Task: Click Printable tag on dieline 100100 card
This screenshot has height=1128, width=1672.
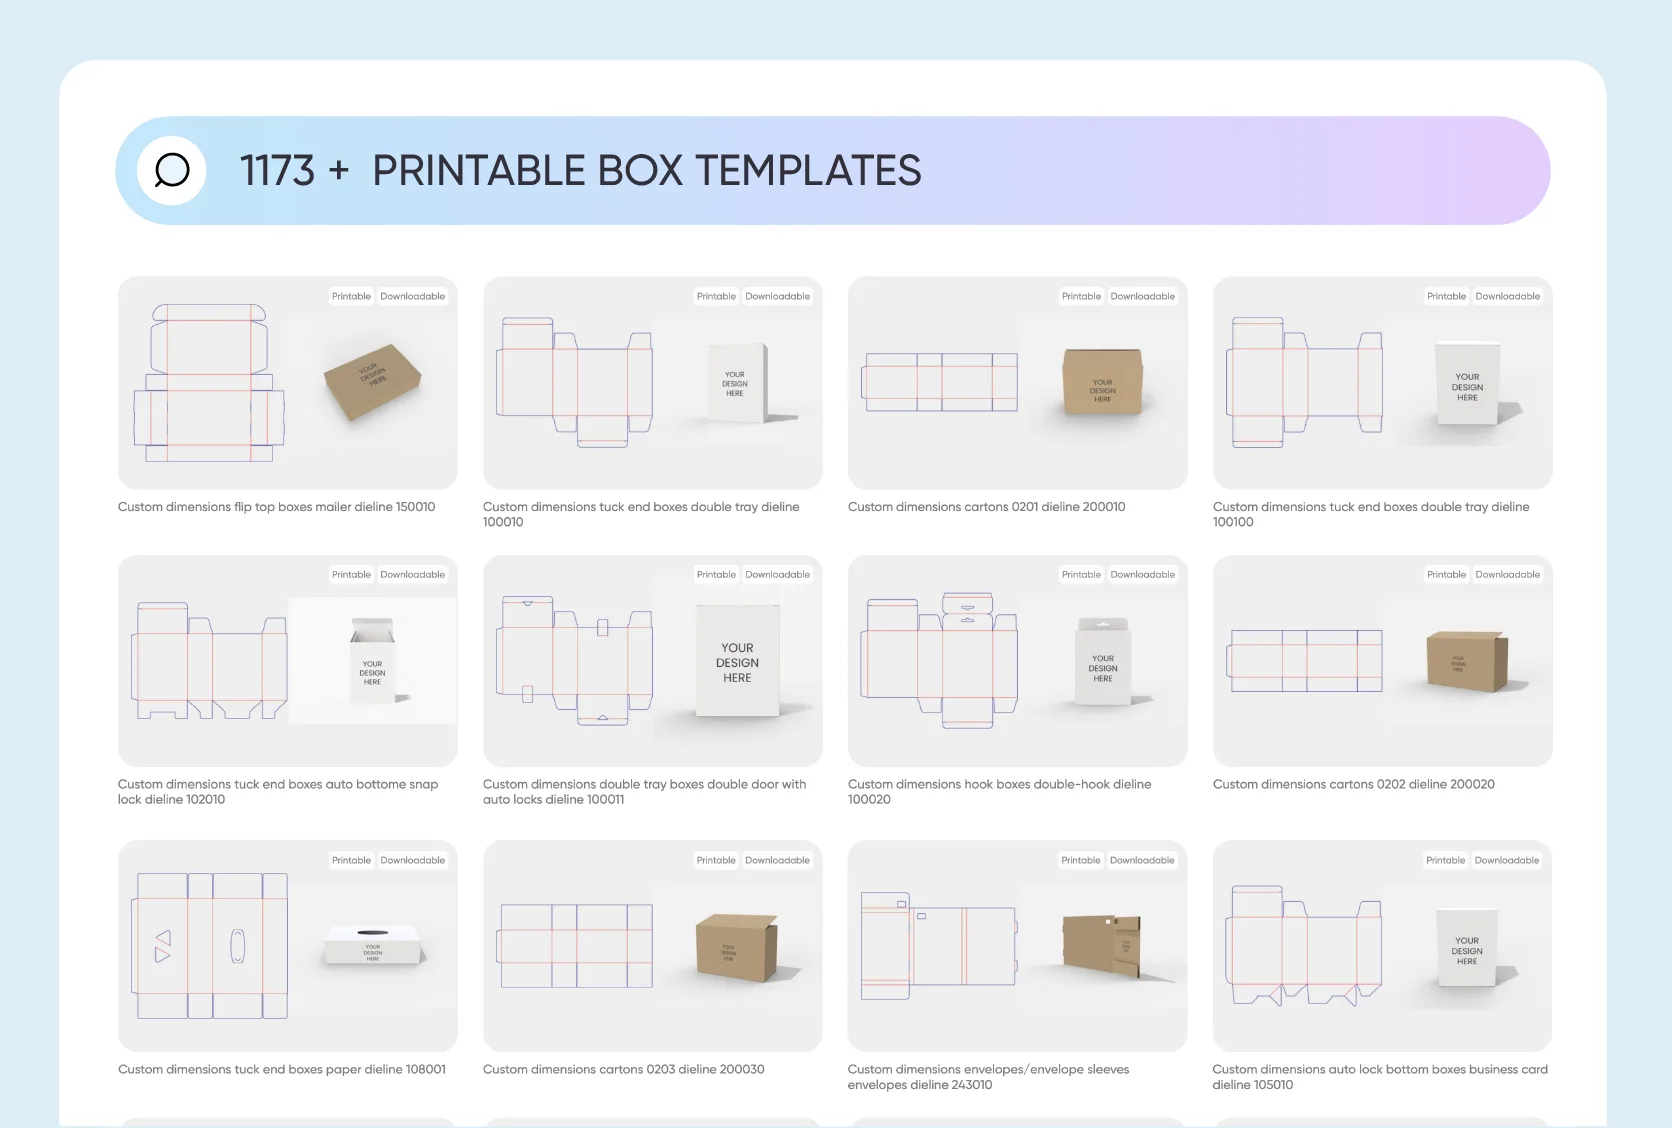Action: (1446, 296)
